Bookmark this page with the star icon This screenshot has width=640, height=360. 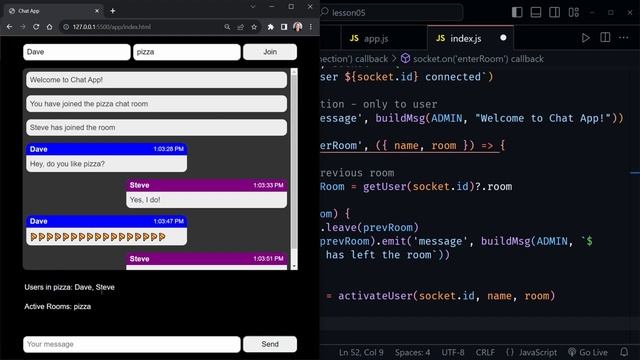pos(254,27)
